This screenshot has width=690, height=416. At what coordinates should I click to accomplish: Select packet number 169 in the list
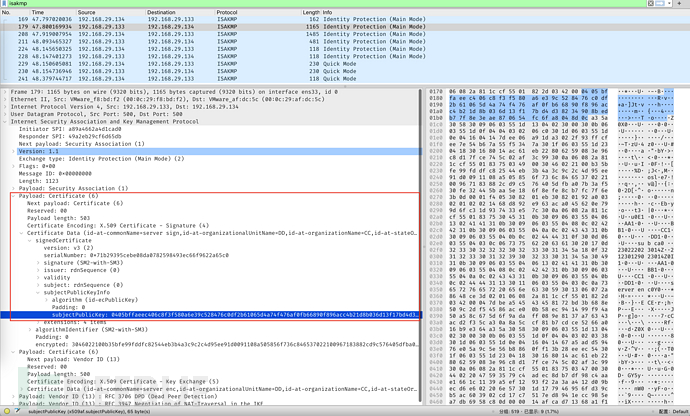[x=345, y=19]
